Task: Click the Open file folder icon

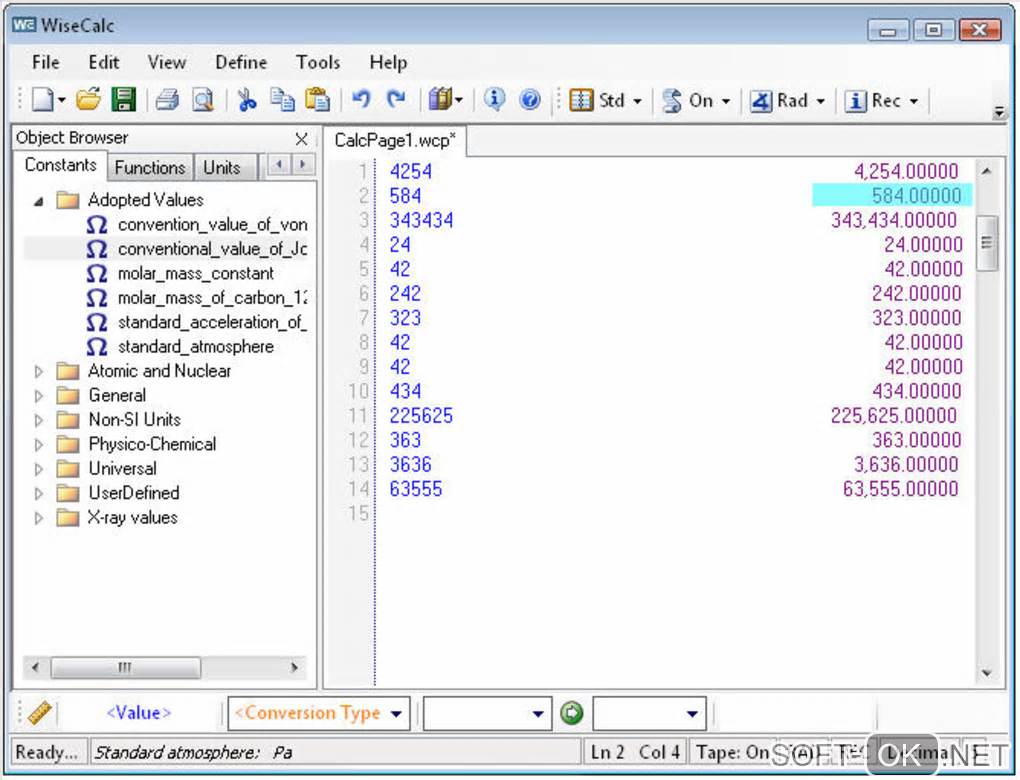Action: 89,100
